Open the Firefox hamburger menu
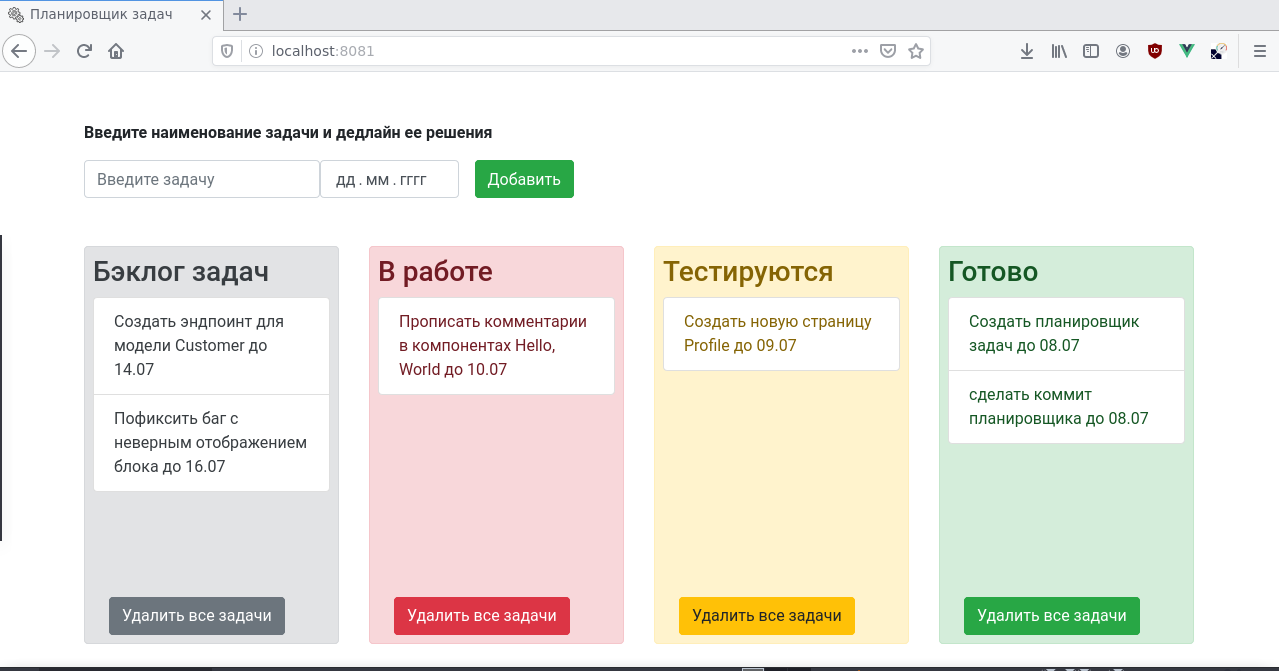This screenshot has height=671, width=1279. coord(1258,51)
